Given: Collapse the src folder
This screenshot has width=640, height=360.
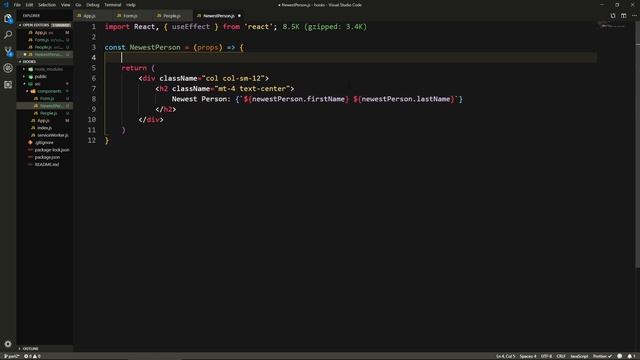Looking at the screenshot, I should tap(43, 84).
